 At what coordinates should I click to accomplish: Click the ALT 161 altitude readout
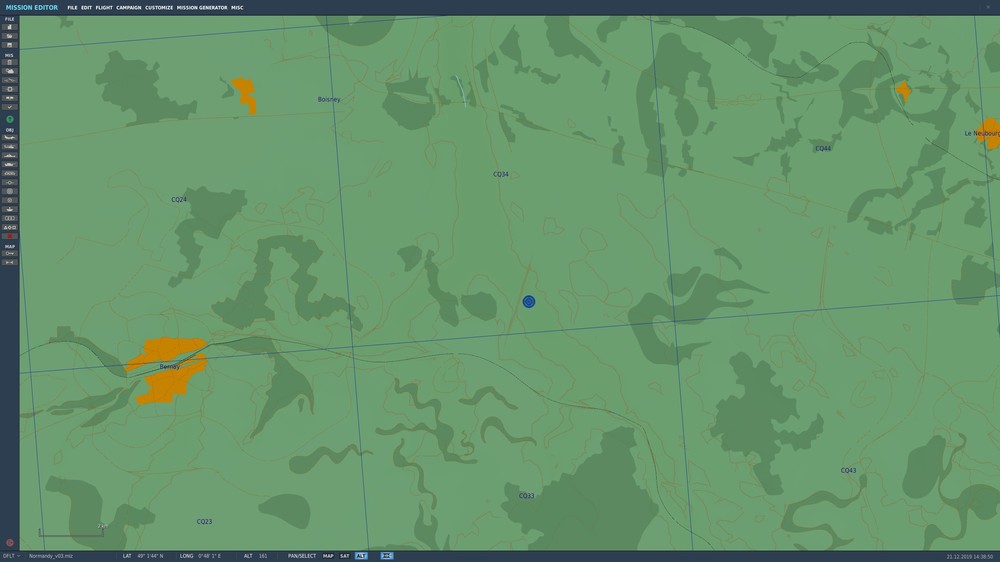point(256,556)
